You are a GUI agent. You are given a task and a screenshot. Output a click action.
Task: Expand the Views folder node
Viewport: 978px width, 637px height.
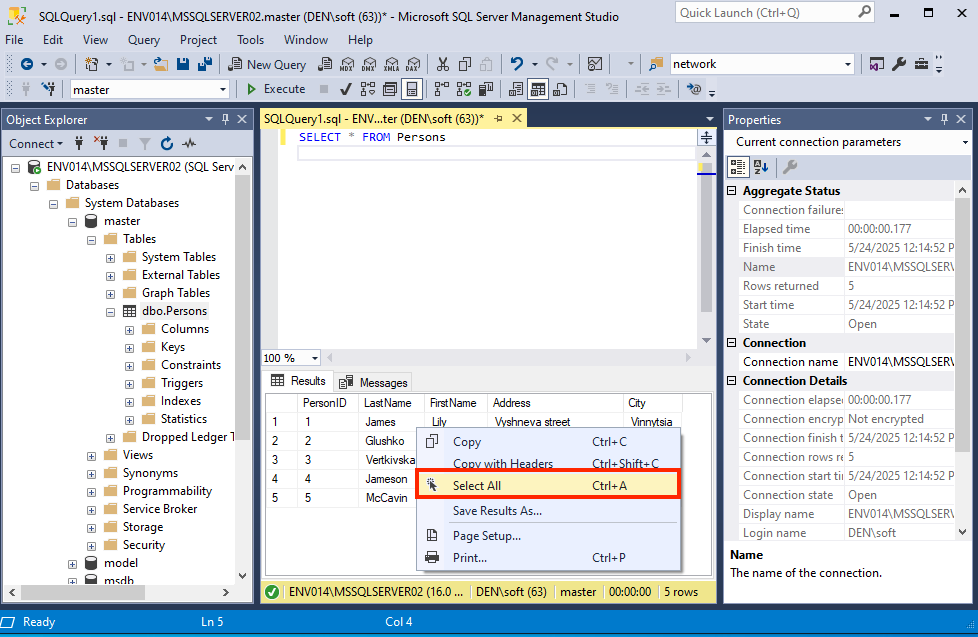pos(91,456)
